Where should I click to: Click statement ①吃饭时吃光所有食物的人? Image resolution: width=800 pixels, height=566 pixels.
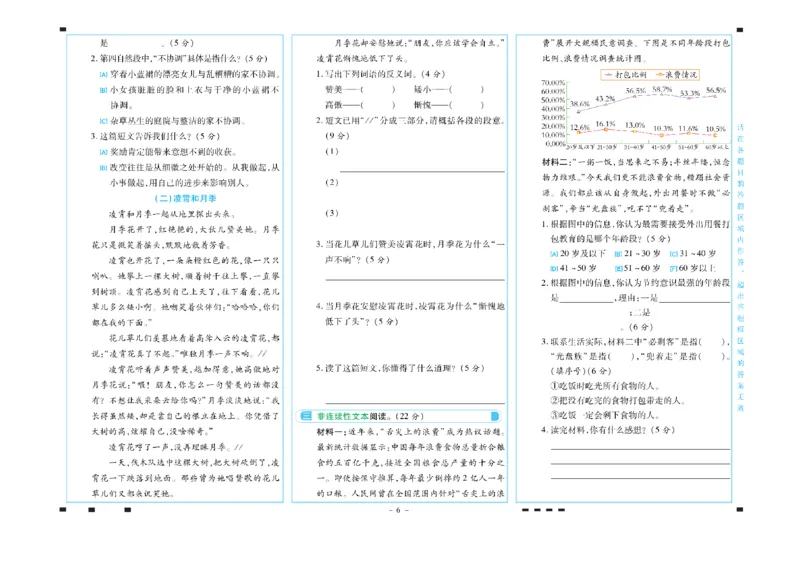606,386
